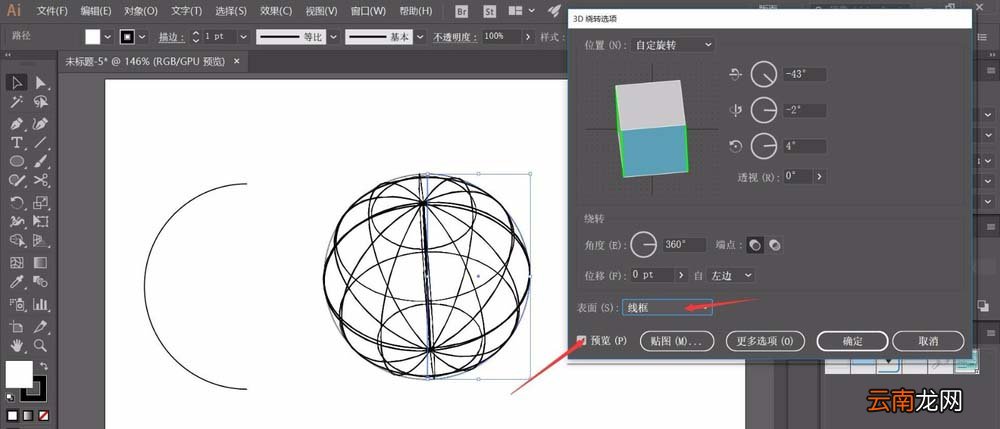Select the Pen tool
1000x429 pixels.
pos(17,123)
